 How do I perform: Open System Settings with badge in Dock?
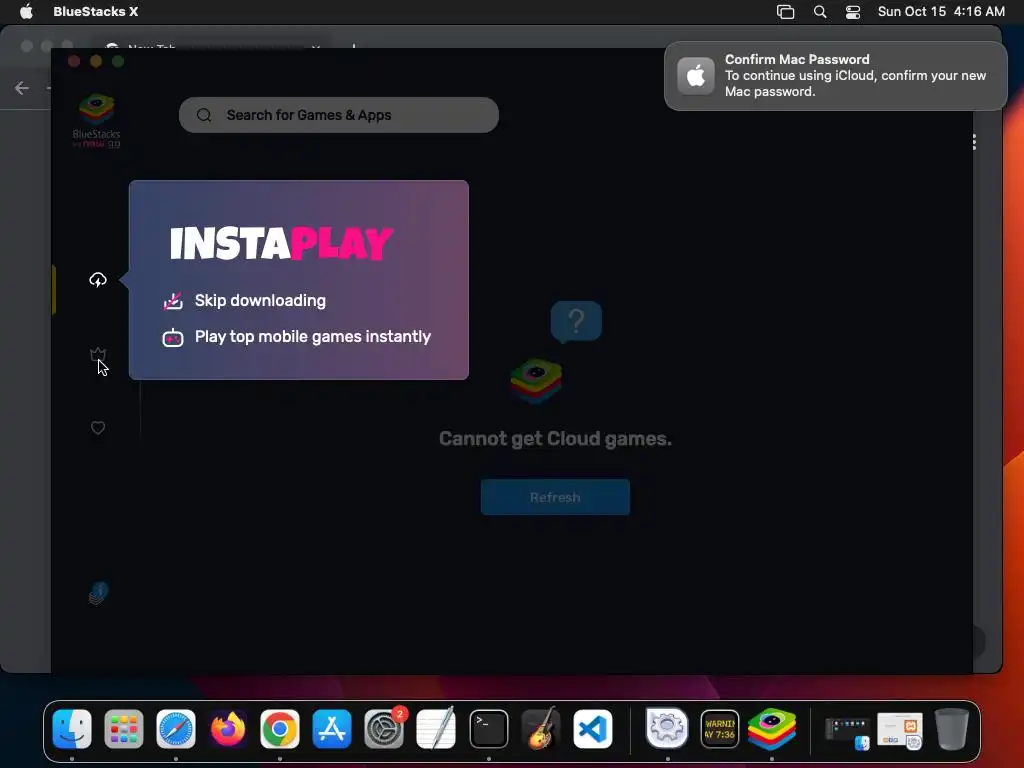coord(384,729)
